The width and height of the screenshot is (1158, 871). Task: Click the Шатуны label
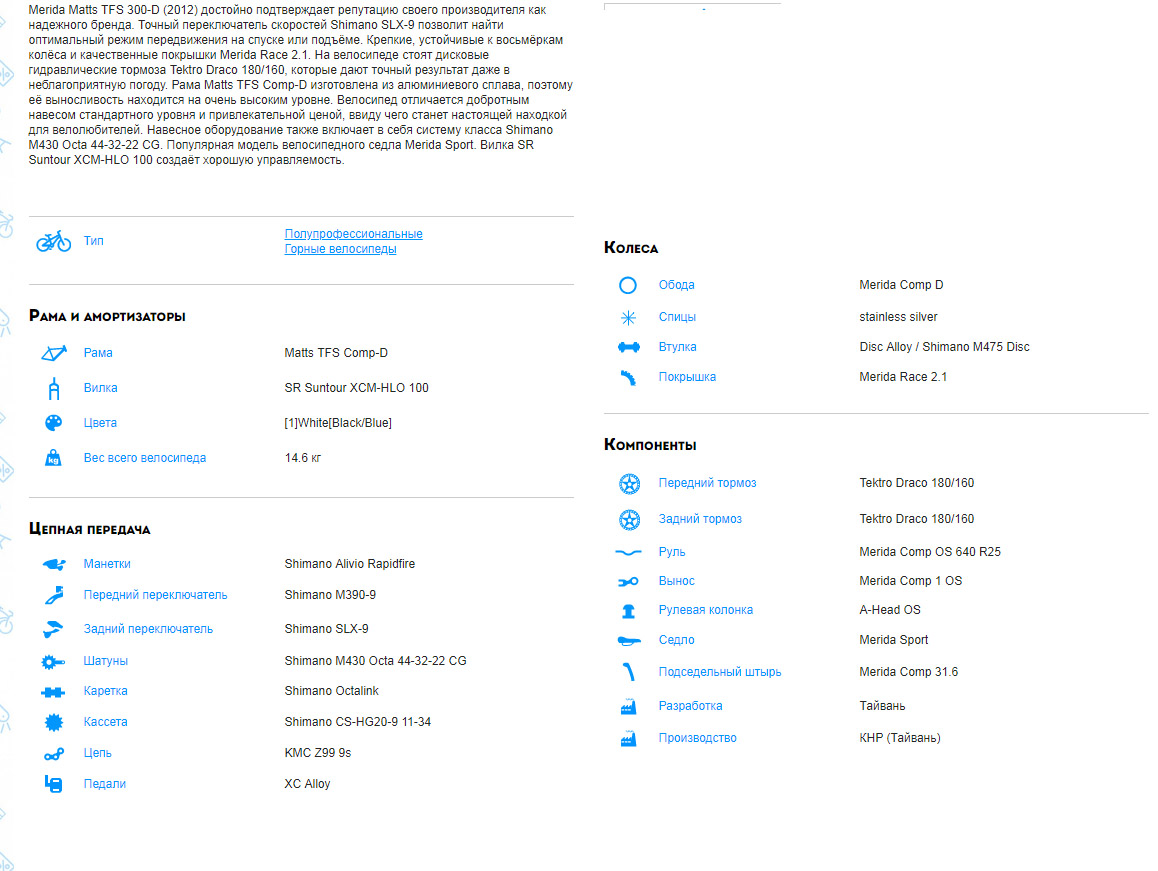pos(106,660)
